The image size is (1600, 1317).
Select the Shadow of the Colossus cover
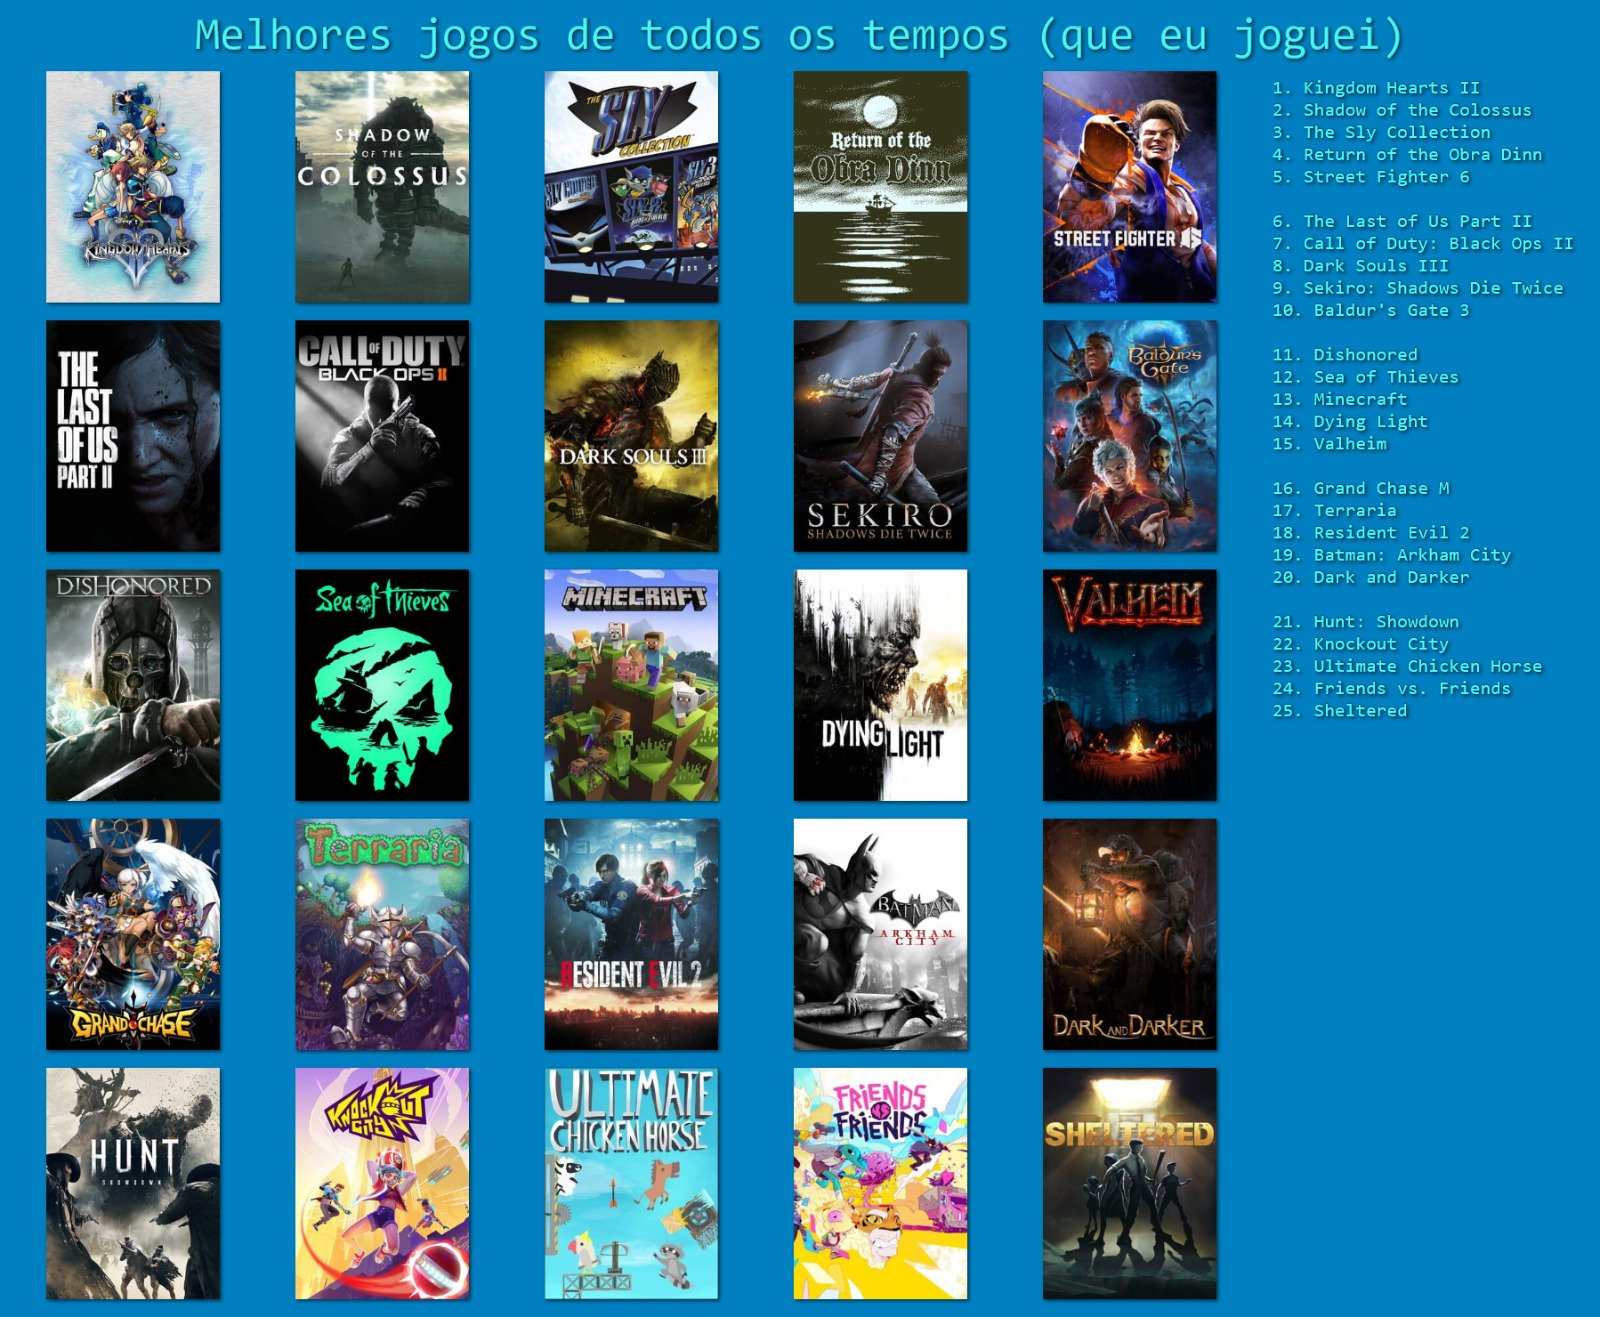coord(382,187)
